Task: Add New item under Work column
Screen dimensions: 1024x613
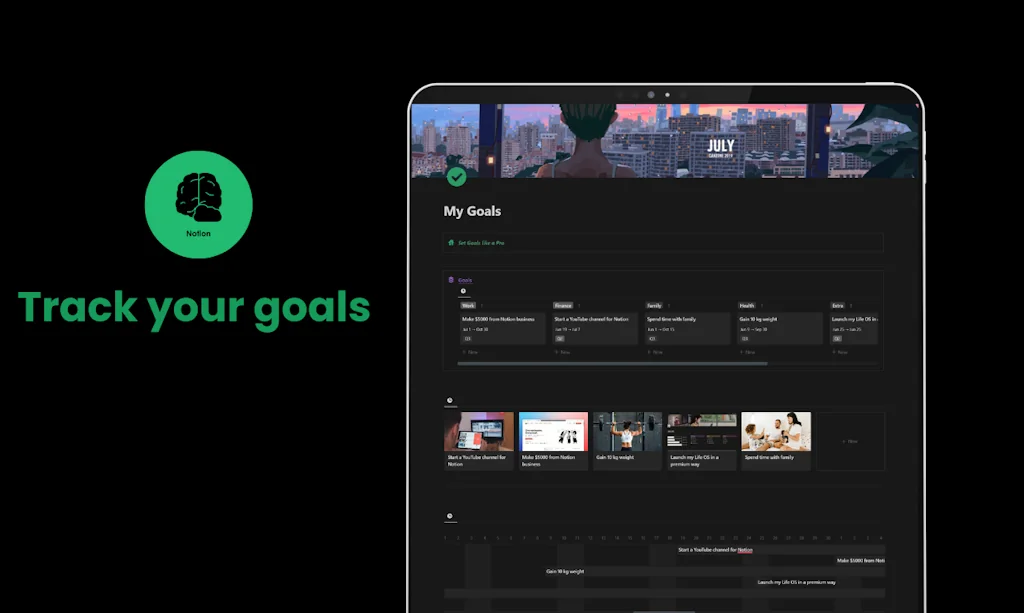Action: pyautogui.click(x=470, y=353)
